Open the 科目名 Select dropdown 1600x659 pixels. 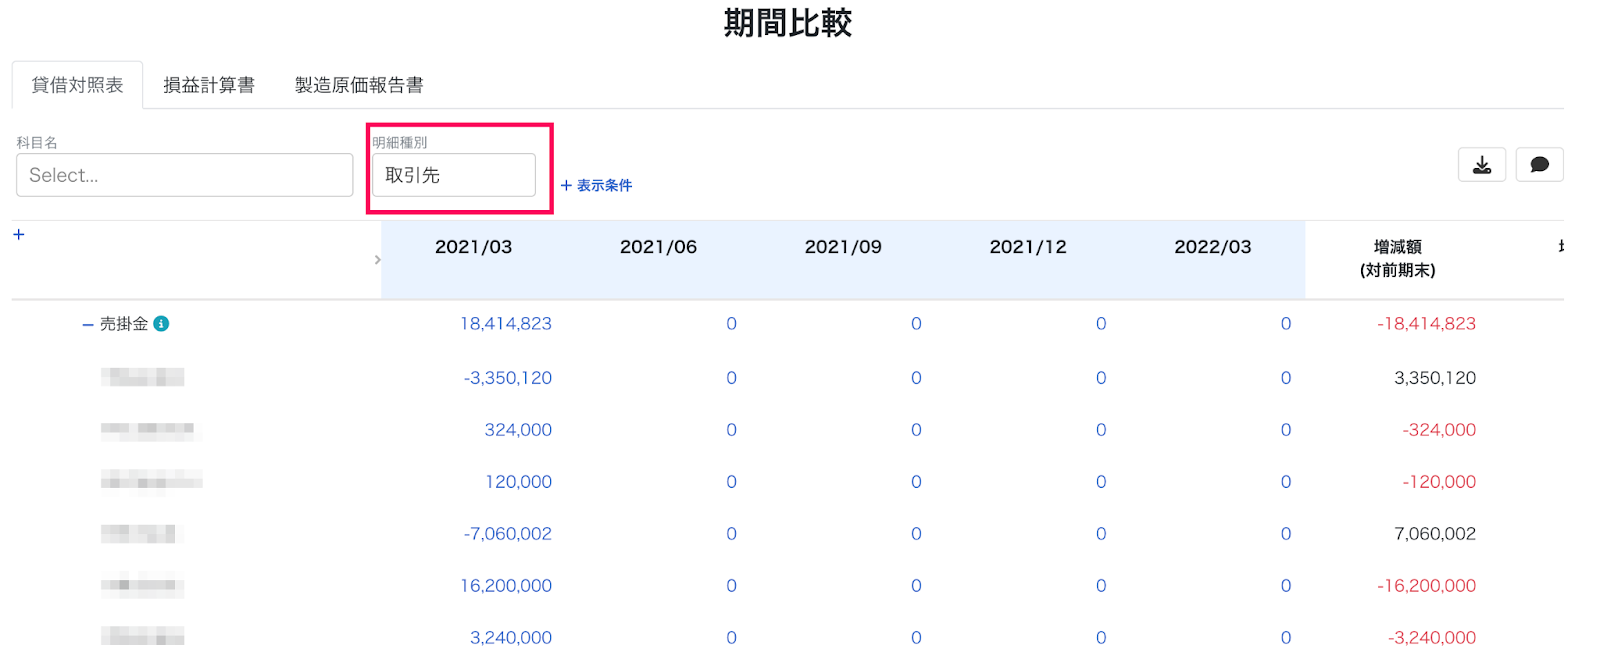pos(185,175)
